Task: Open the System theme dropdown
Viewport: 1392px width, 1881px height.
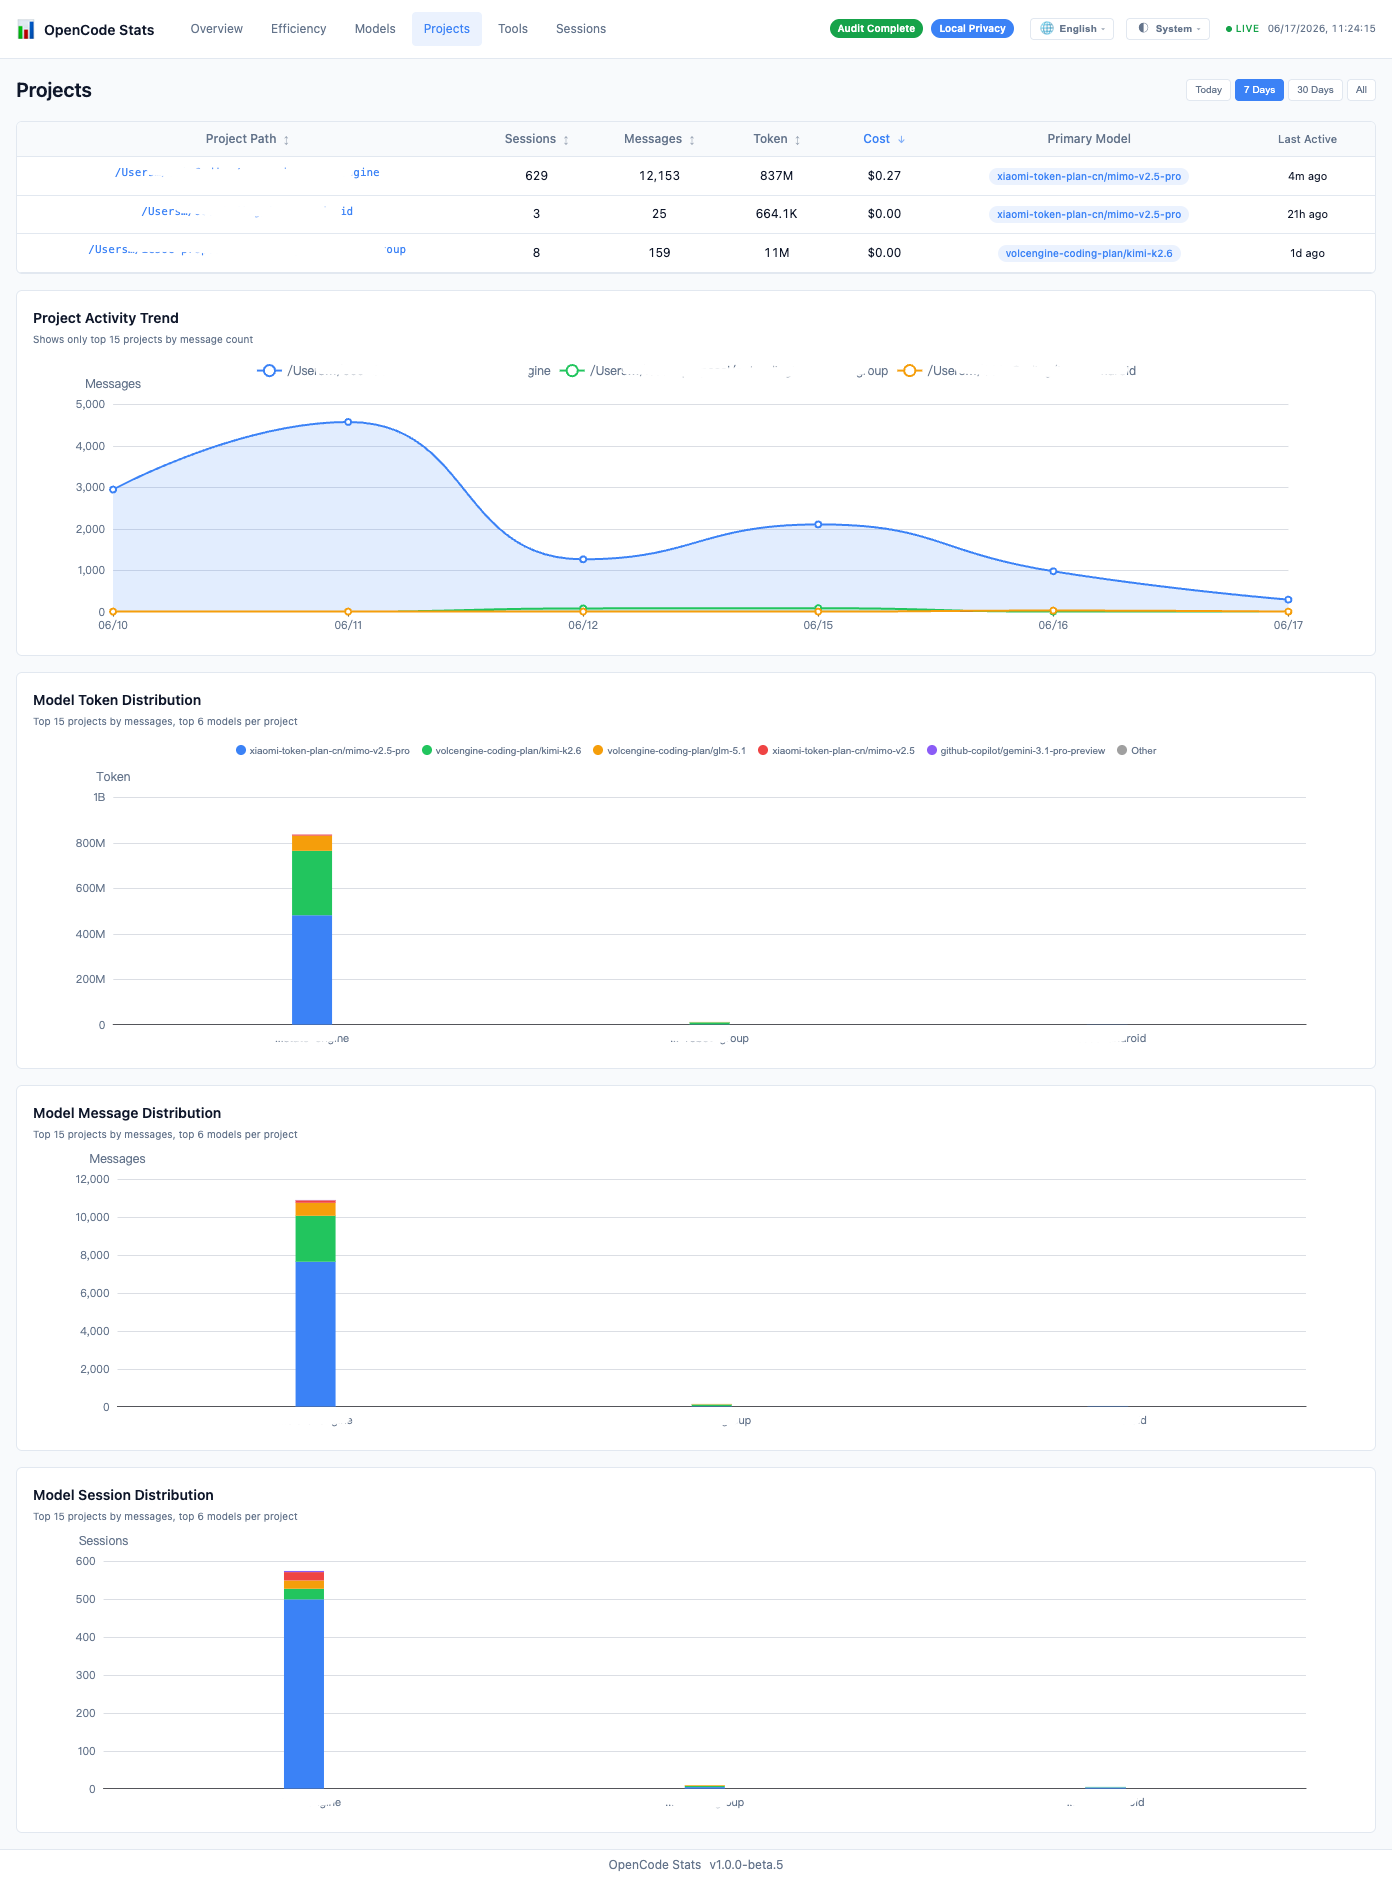Action: coord(1168,29)
